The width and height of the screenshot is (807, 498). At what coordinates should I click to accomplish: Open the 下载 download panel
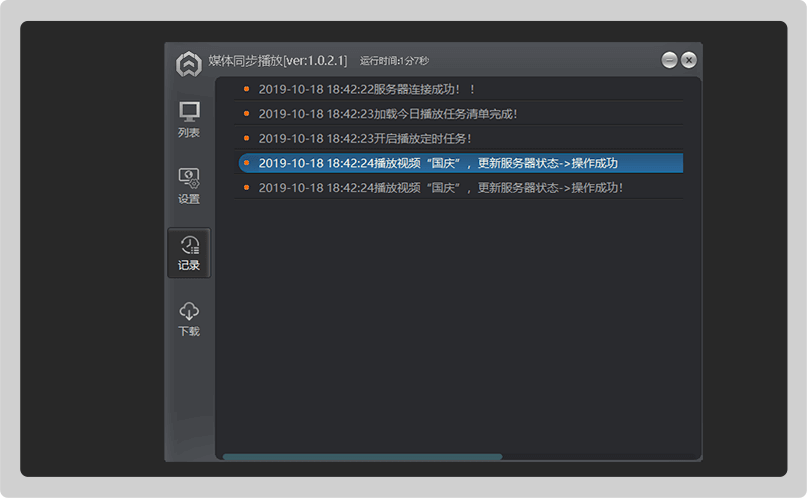coord(189,319)
